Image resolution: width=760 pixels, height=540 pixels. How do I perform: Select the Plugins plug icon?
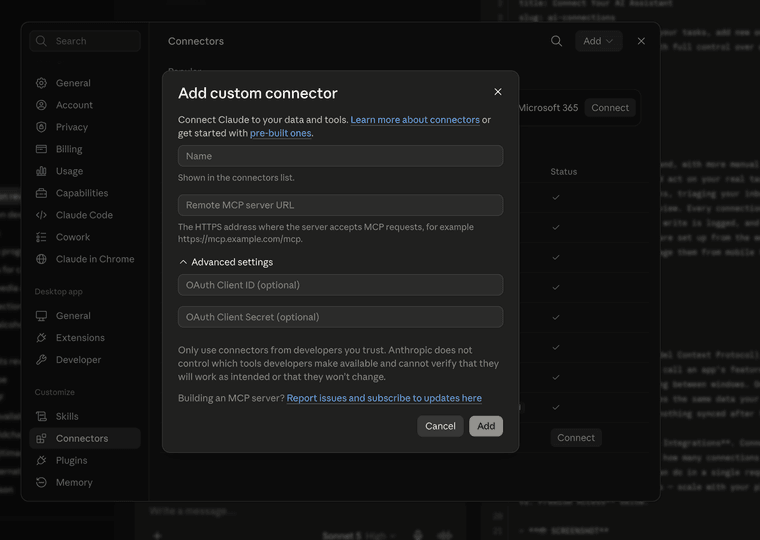coord(41,460)
